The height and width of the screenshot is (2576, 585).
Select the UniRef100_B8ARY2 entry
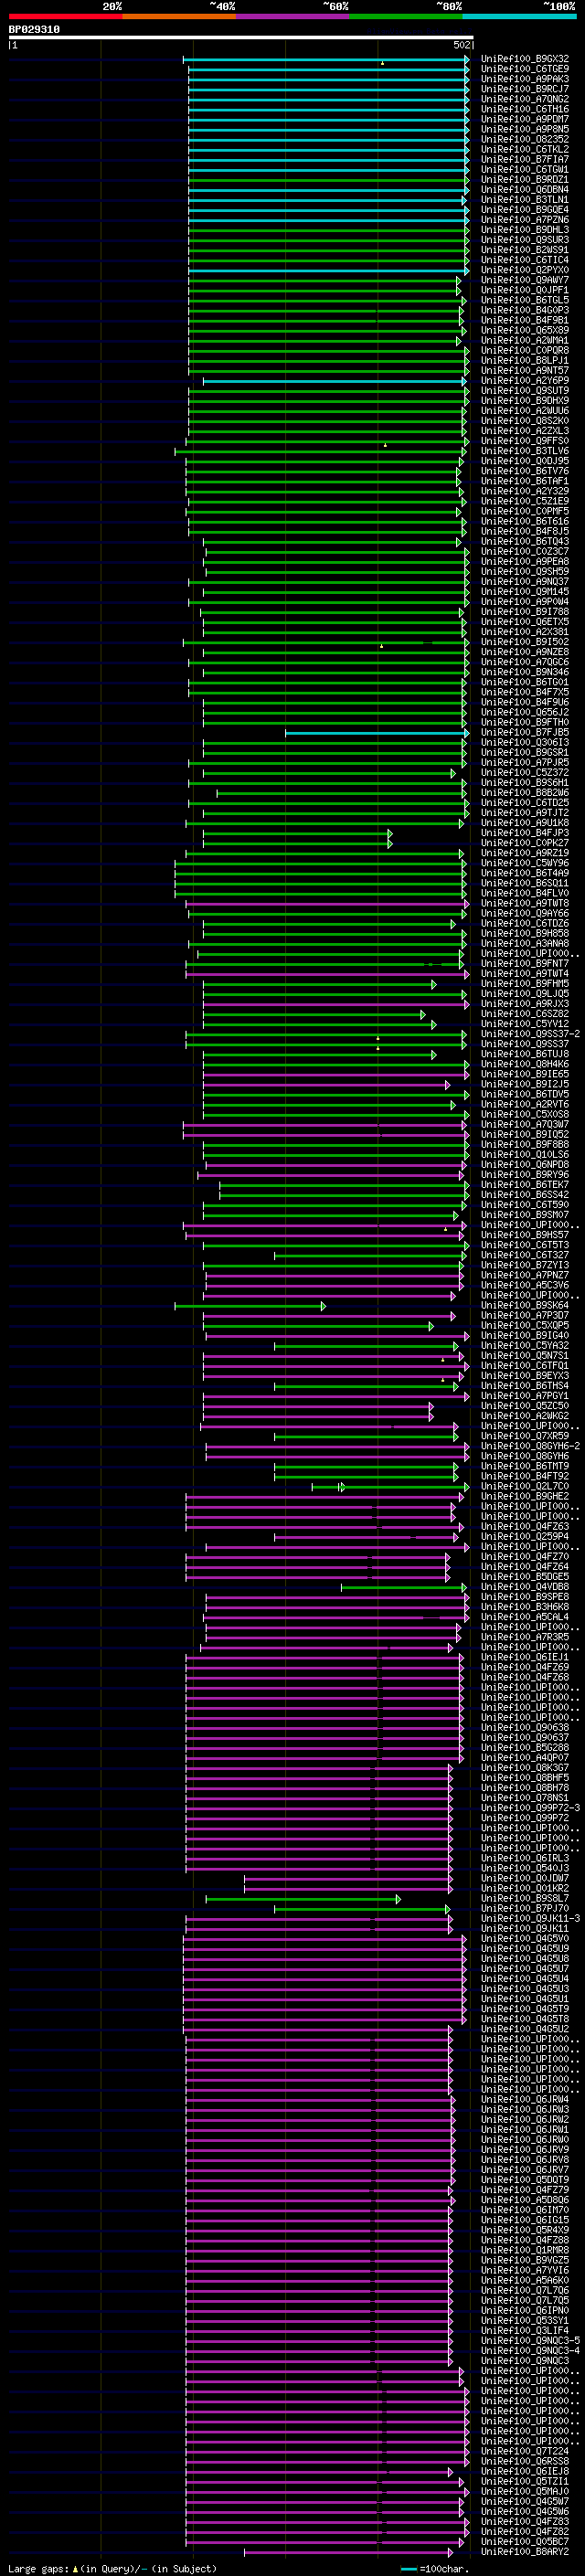[x=525, y=2552]
